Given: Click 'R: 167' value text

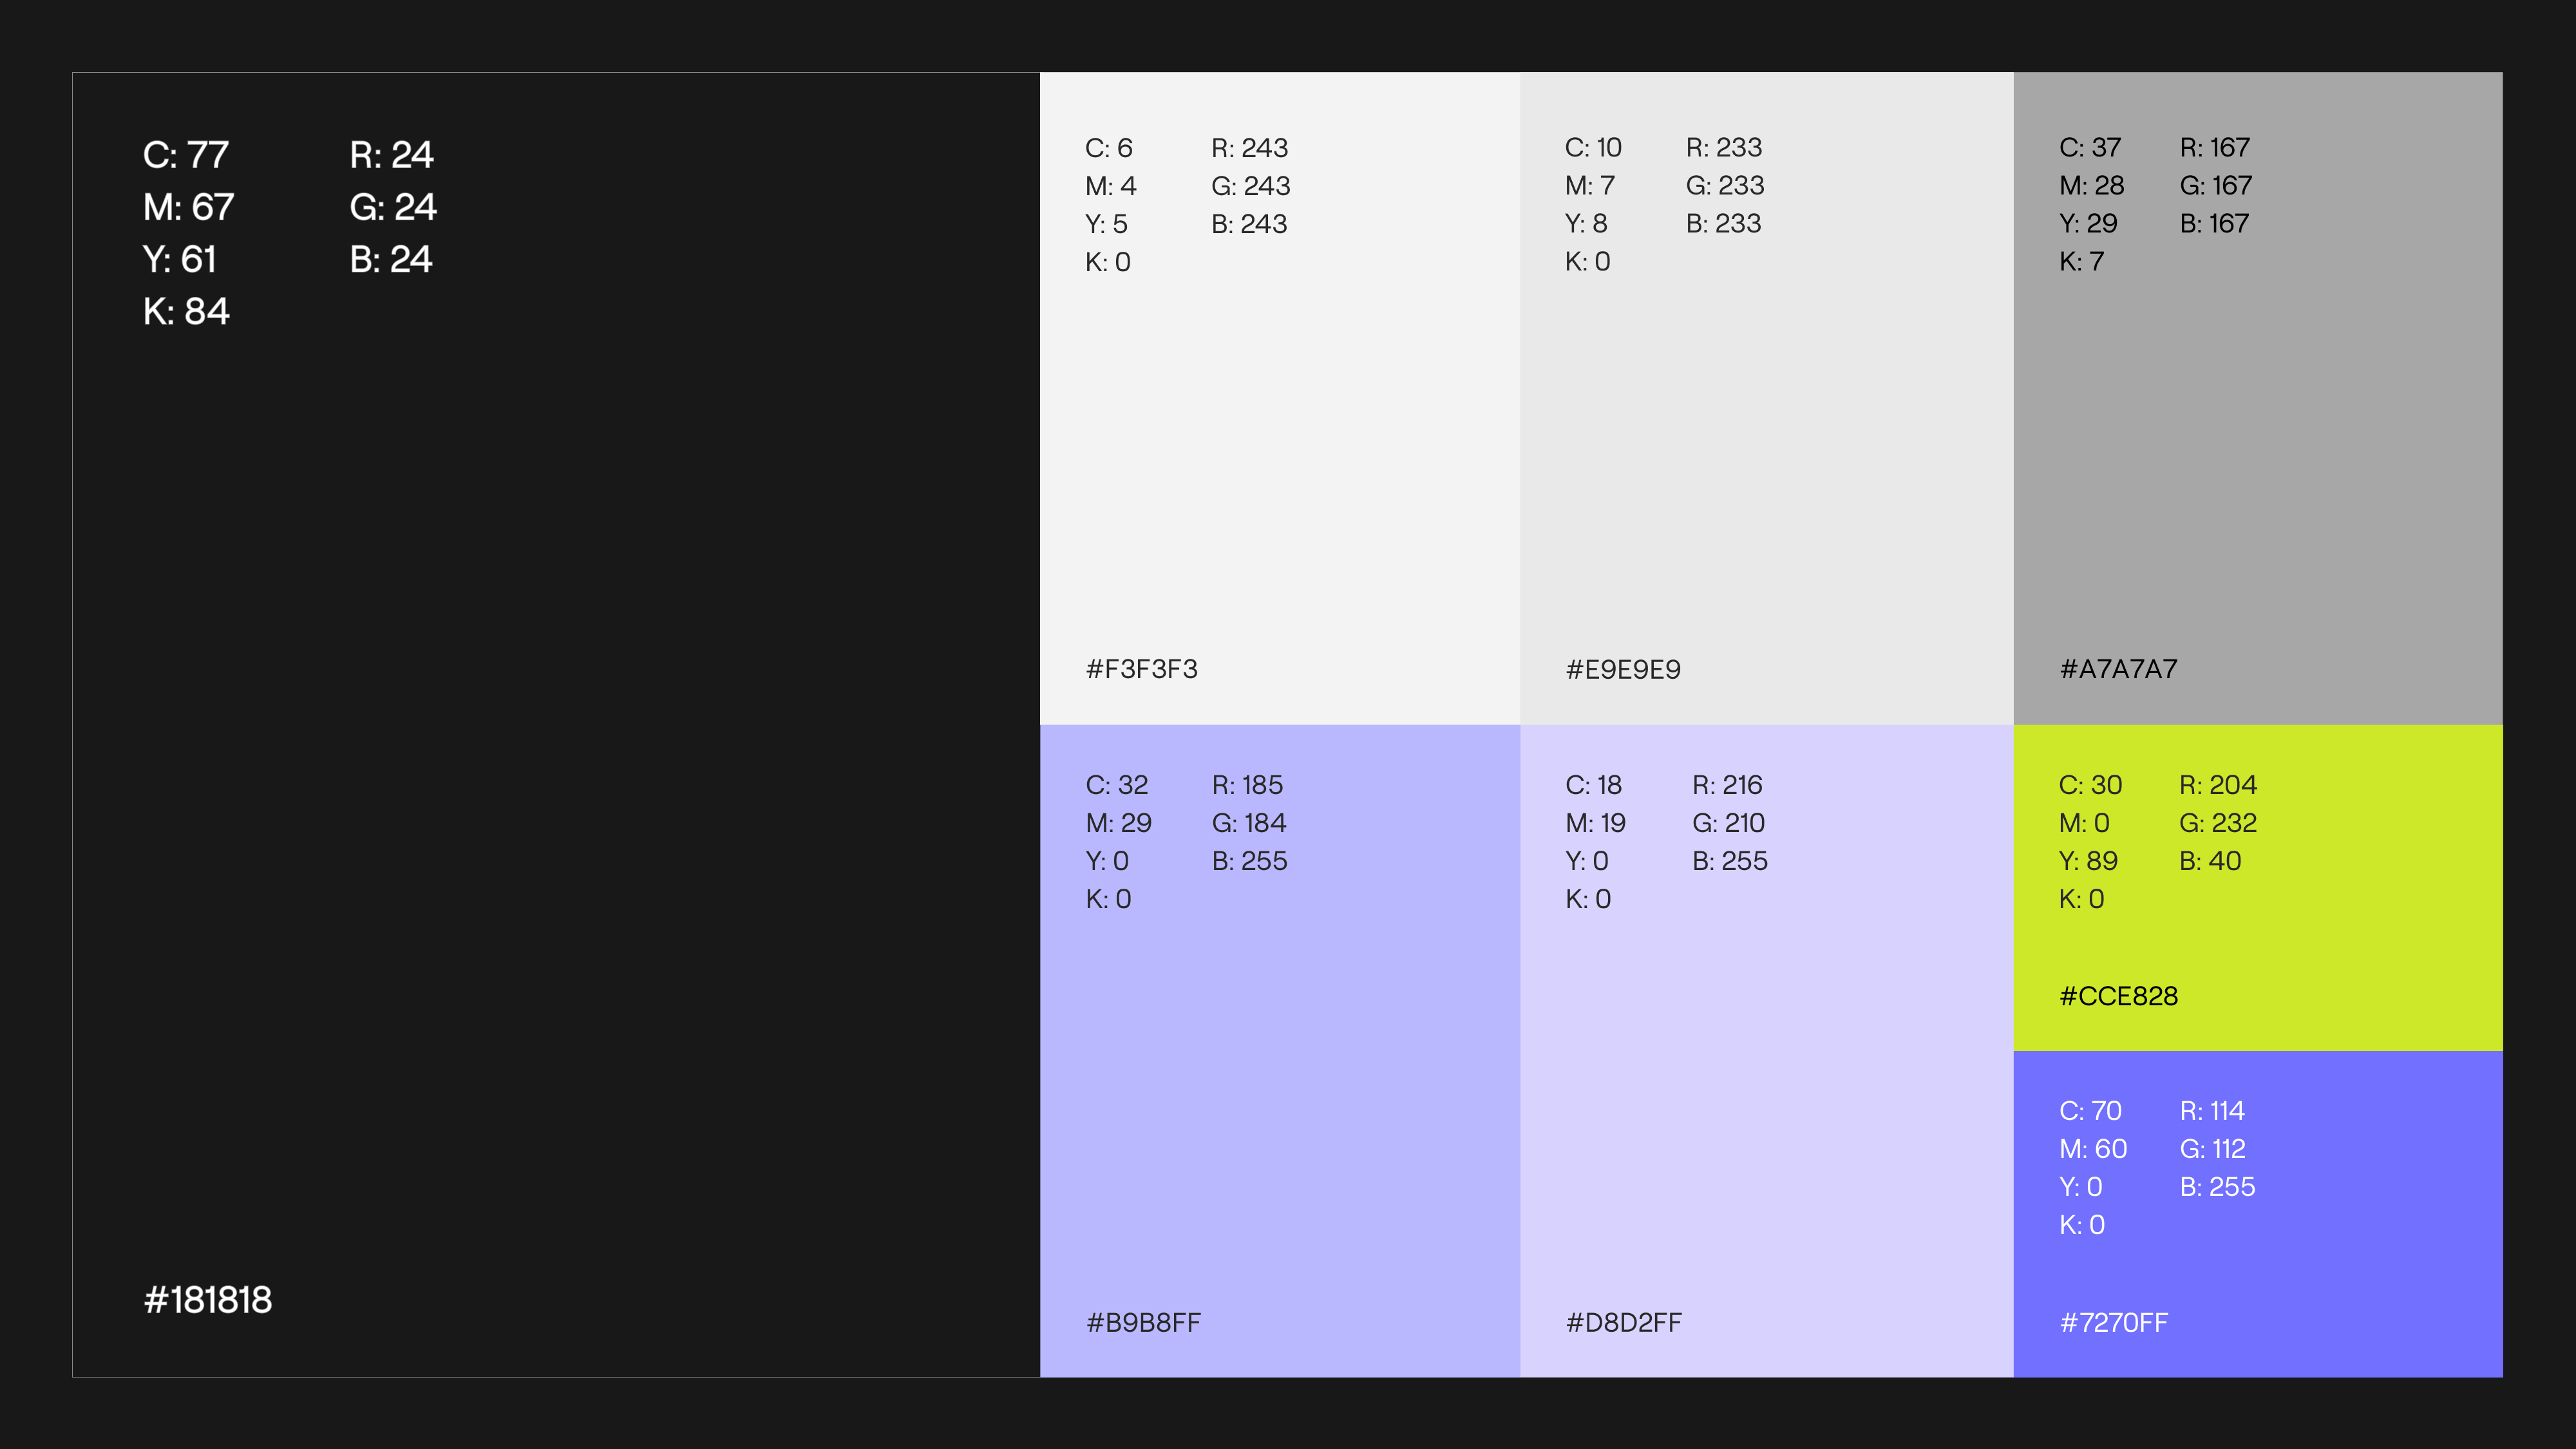Looking at the screenshot, I should tap(2216, 147).
